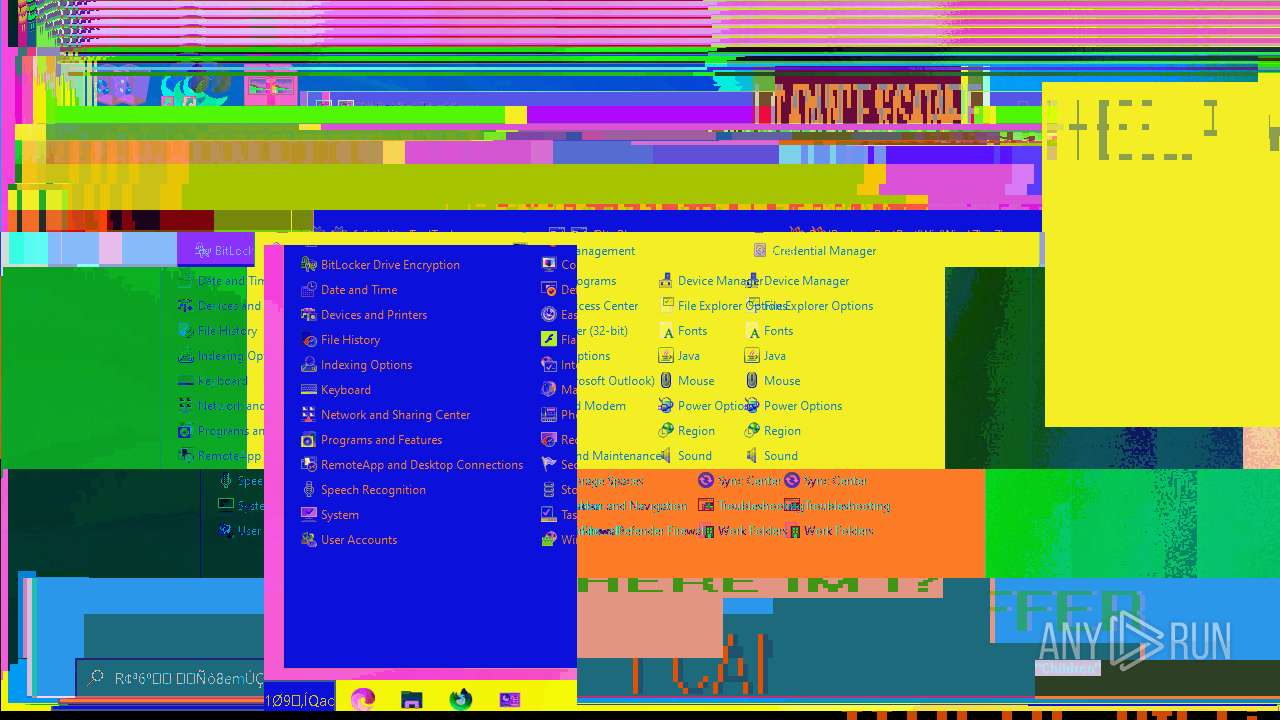Open Network and Sharing Center icon in blue panel
The width and height of the screenshot is (1280, 720).
click(309, 415)
